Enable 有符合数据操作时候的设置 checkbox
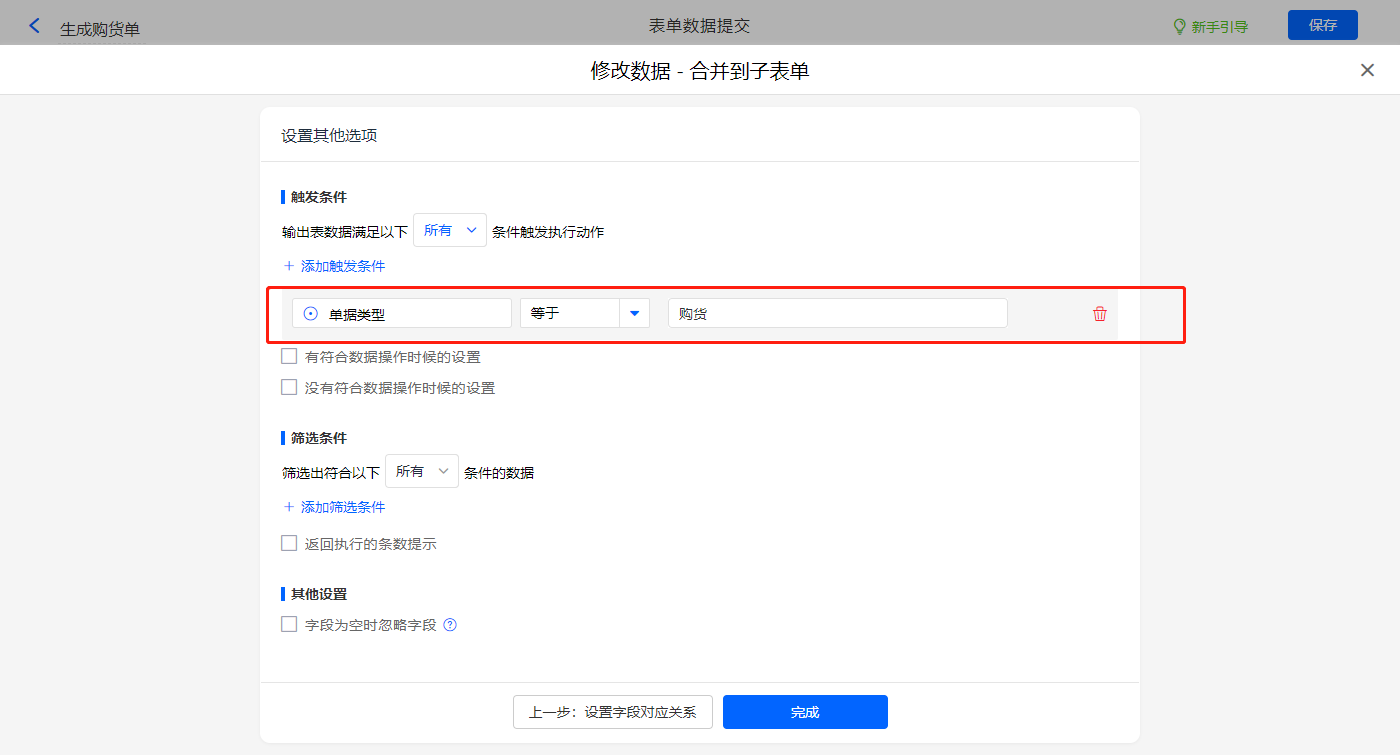The image size is (1400, 755). pos(289,356)
